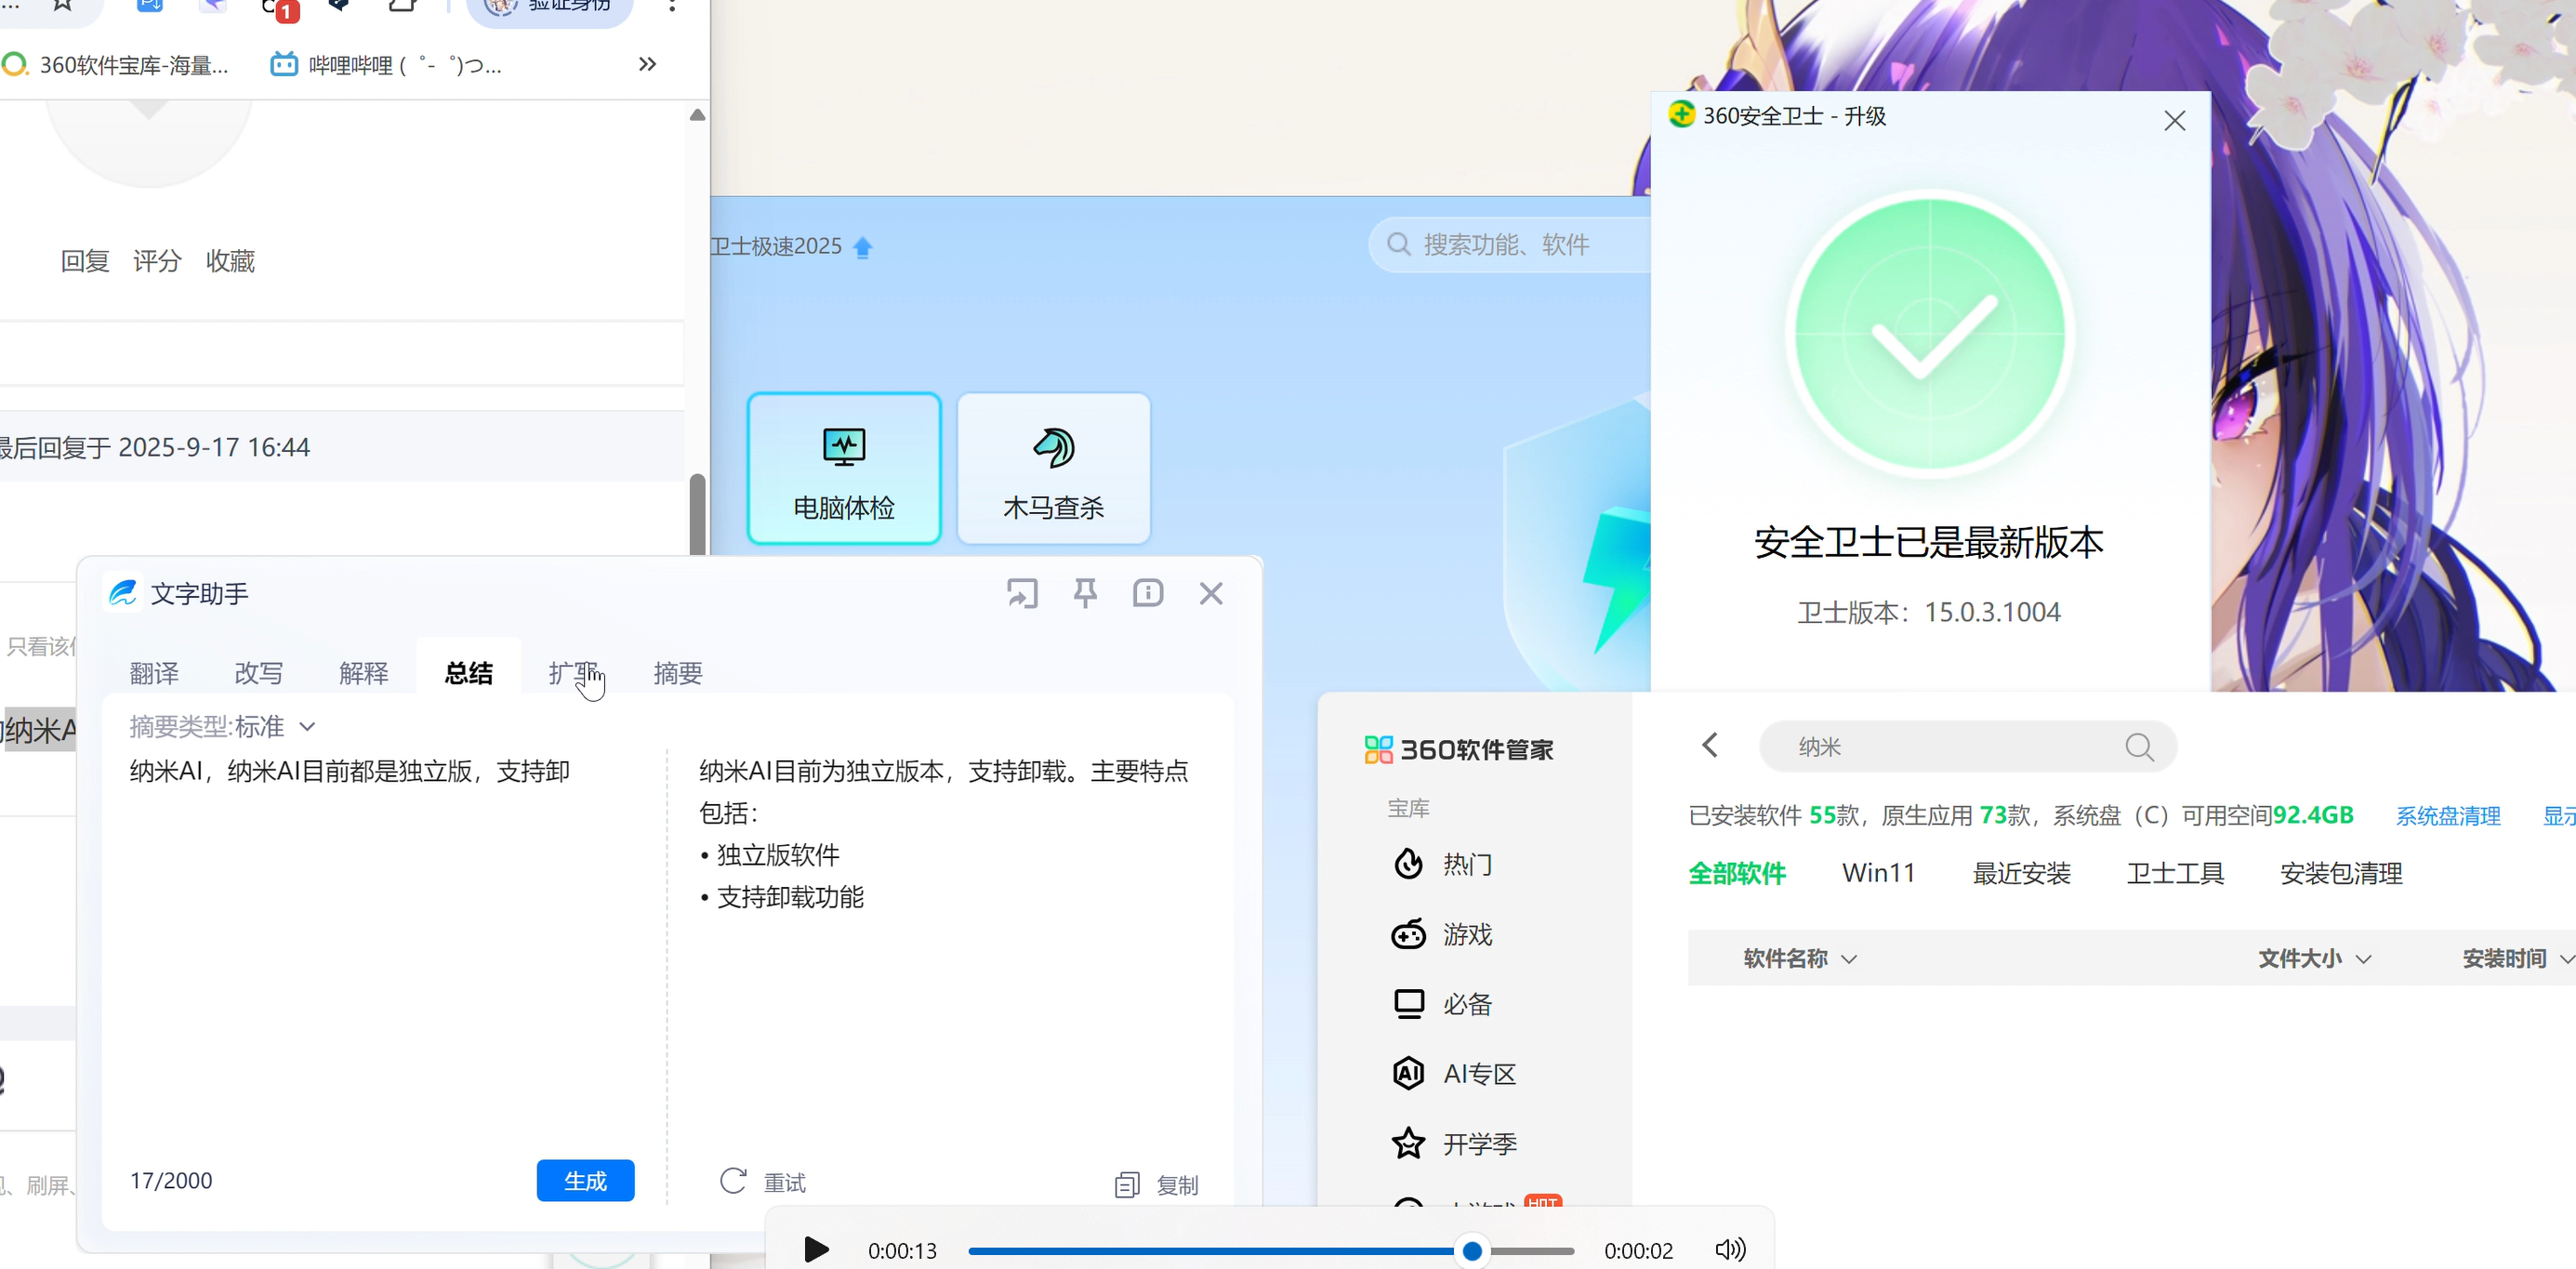Switch to the 摘要 tab

pyautogui.click(x=678, y=673)
